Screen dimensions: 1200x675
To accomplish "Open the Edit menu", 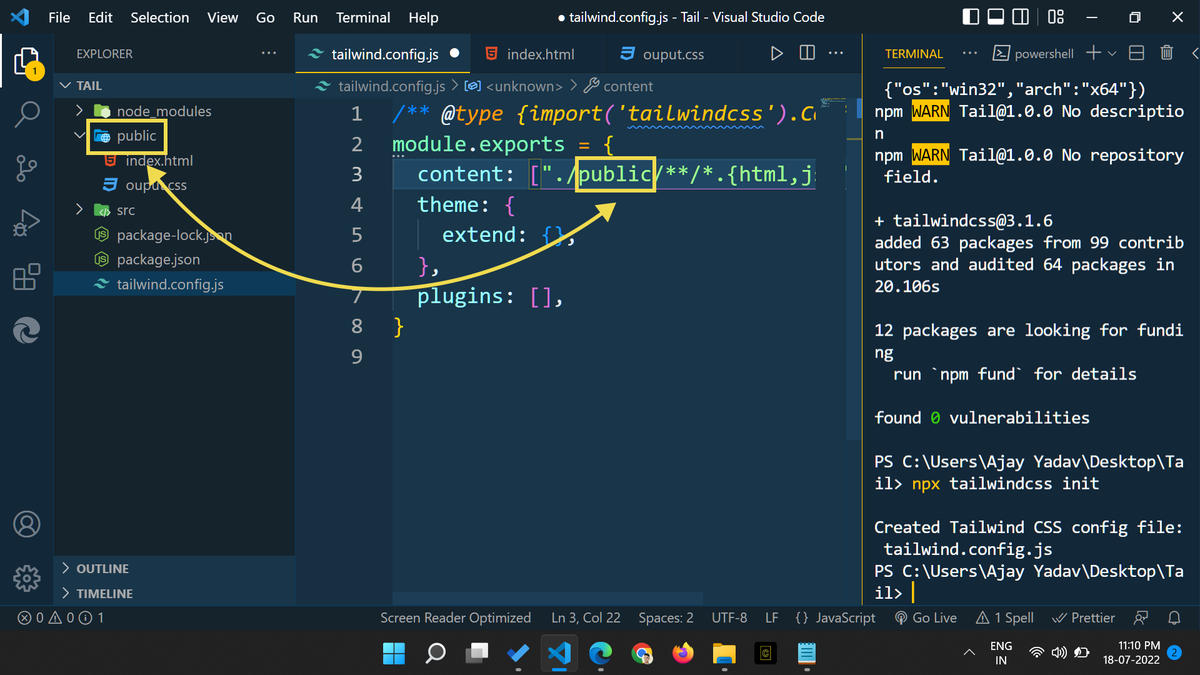I will [100, 17].
